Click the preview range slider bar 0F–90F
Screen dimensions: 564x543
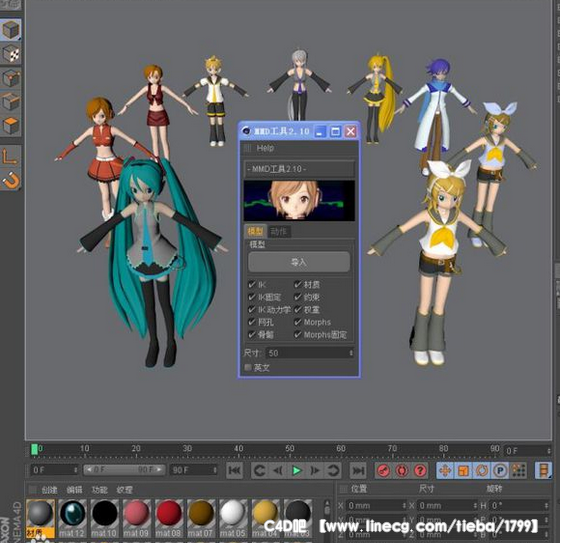(124, 470)
